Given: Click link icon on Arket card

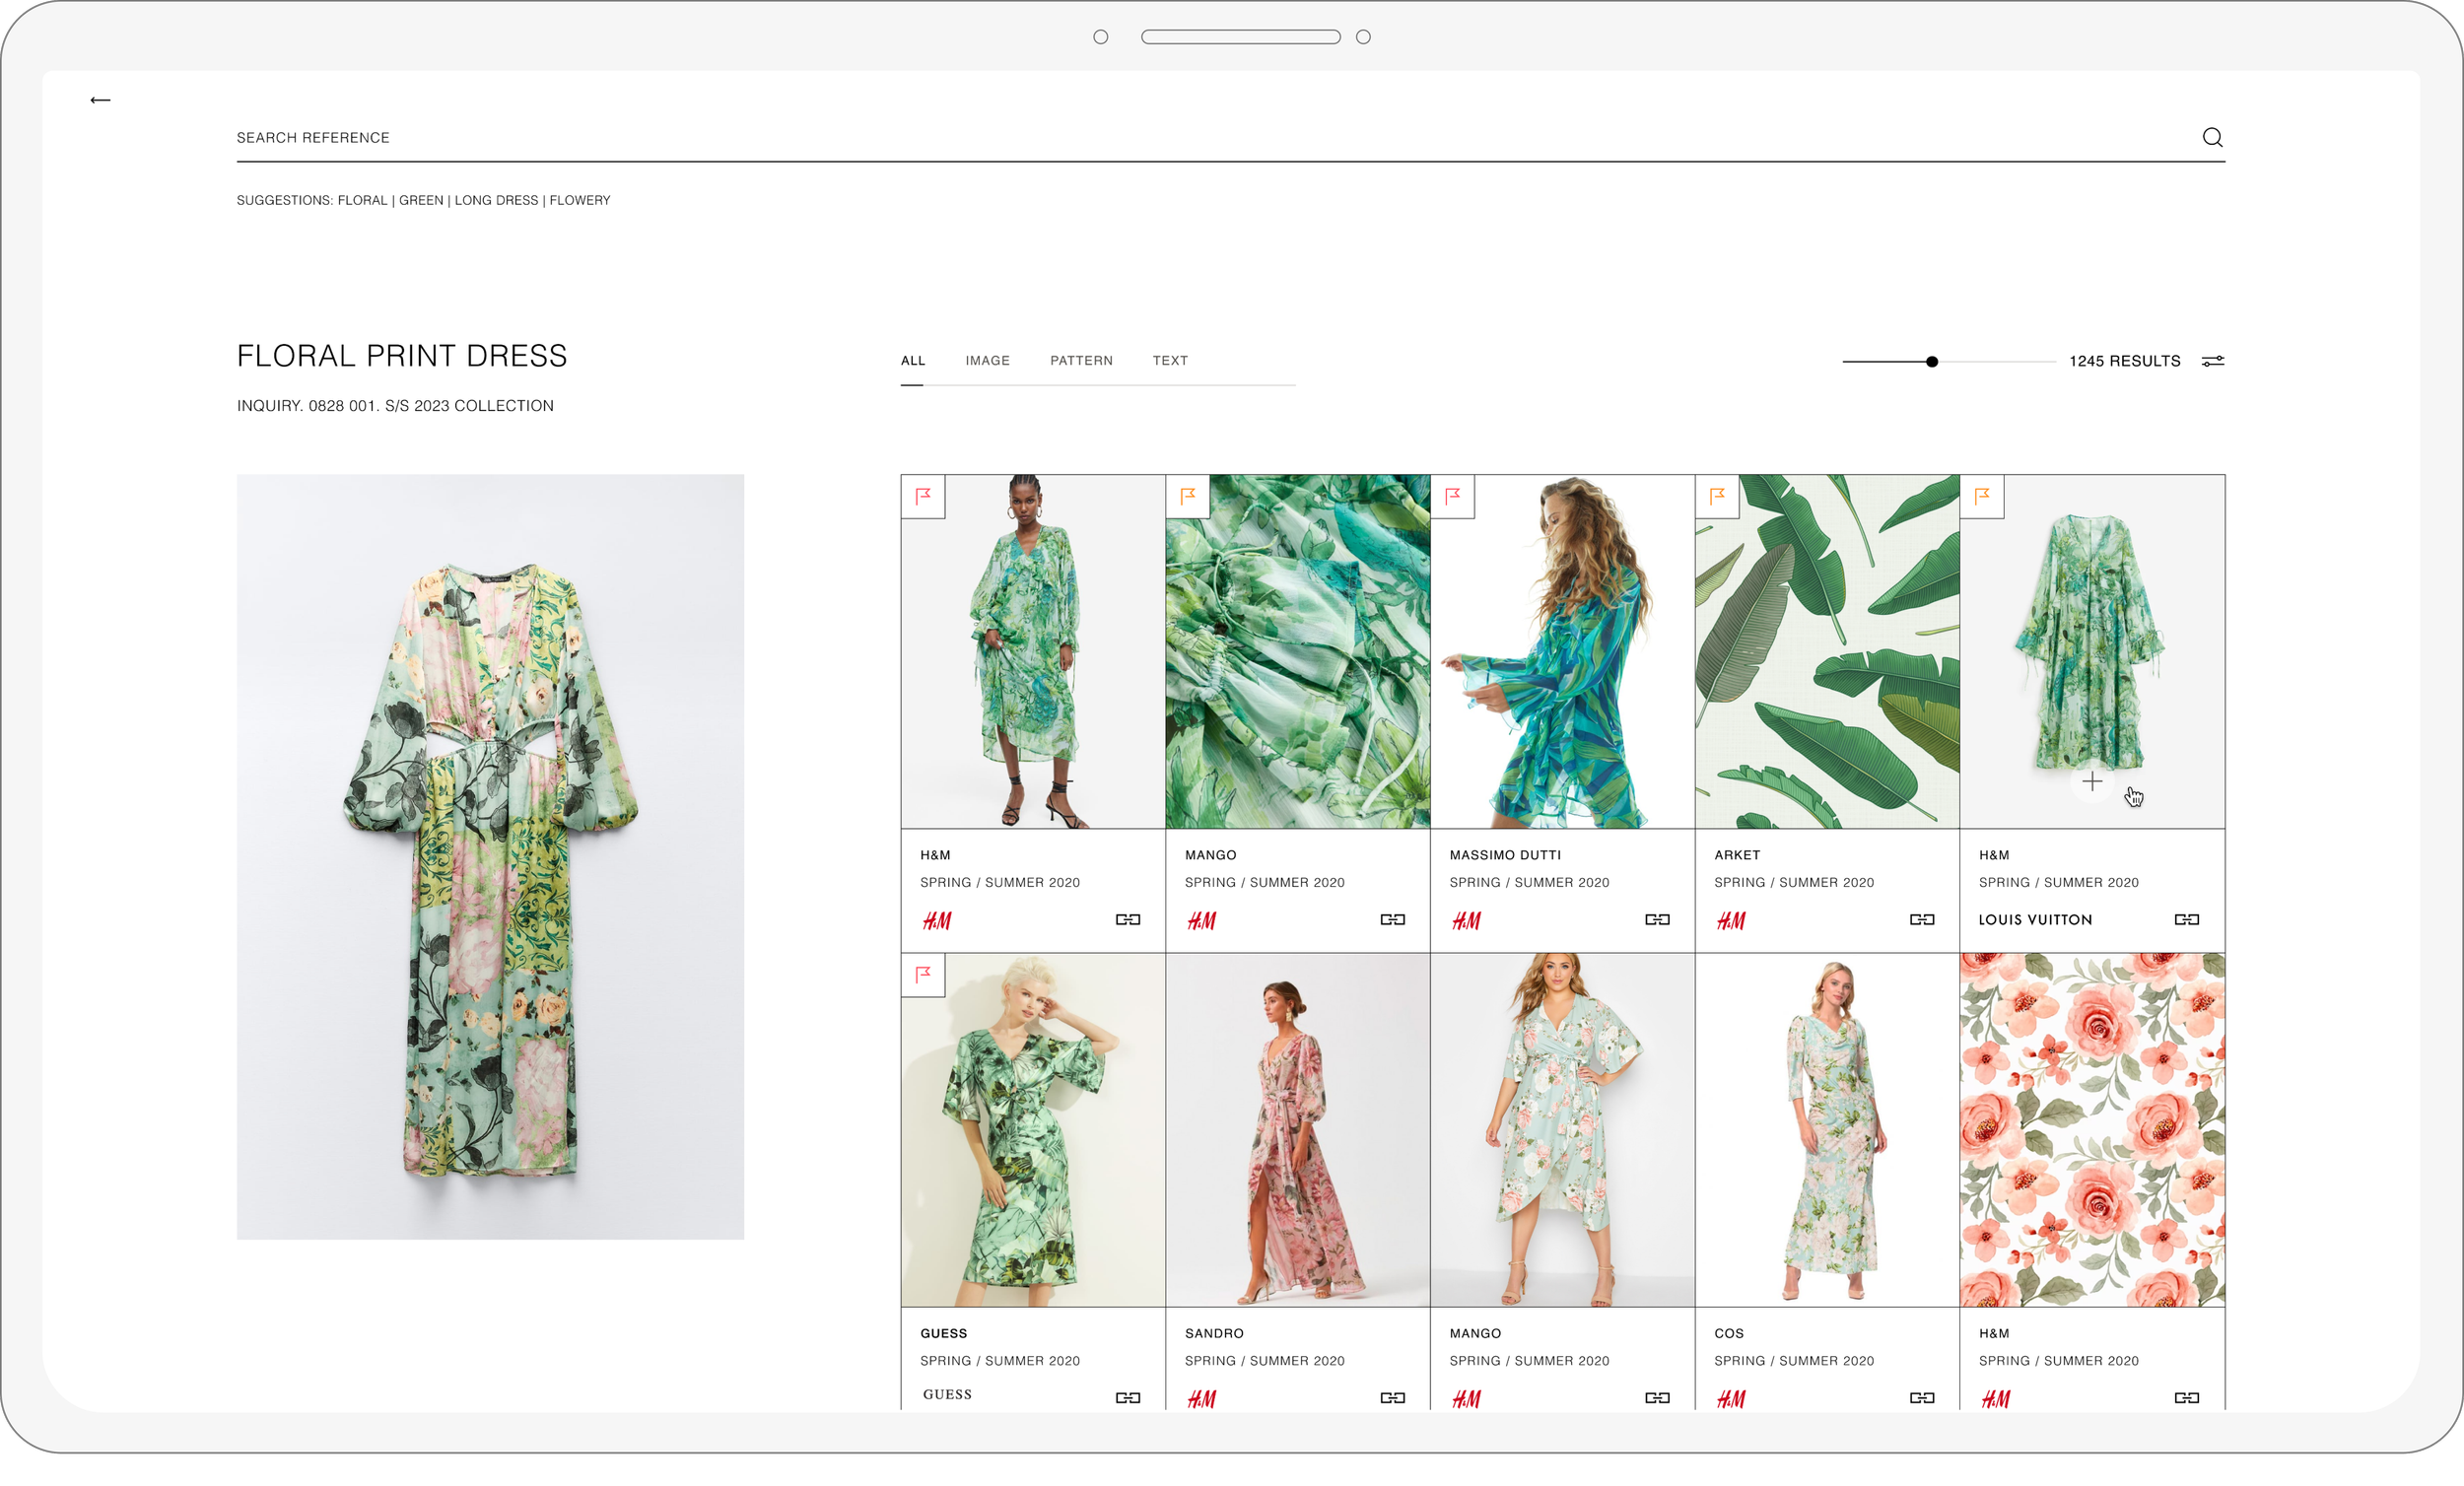Looking at the screenshot, I should click(x=1921, y=919).
